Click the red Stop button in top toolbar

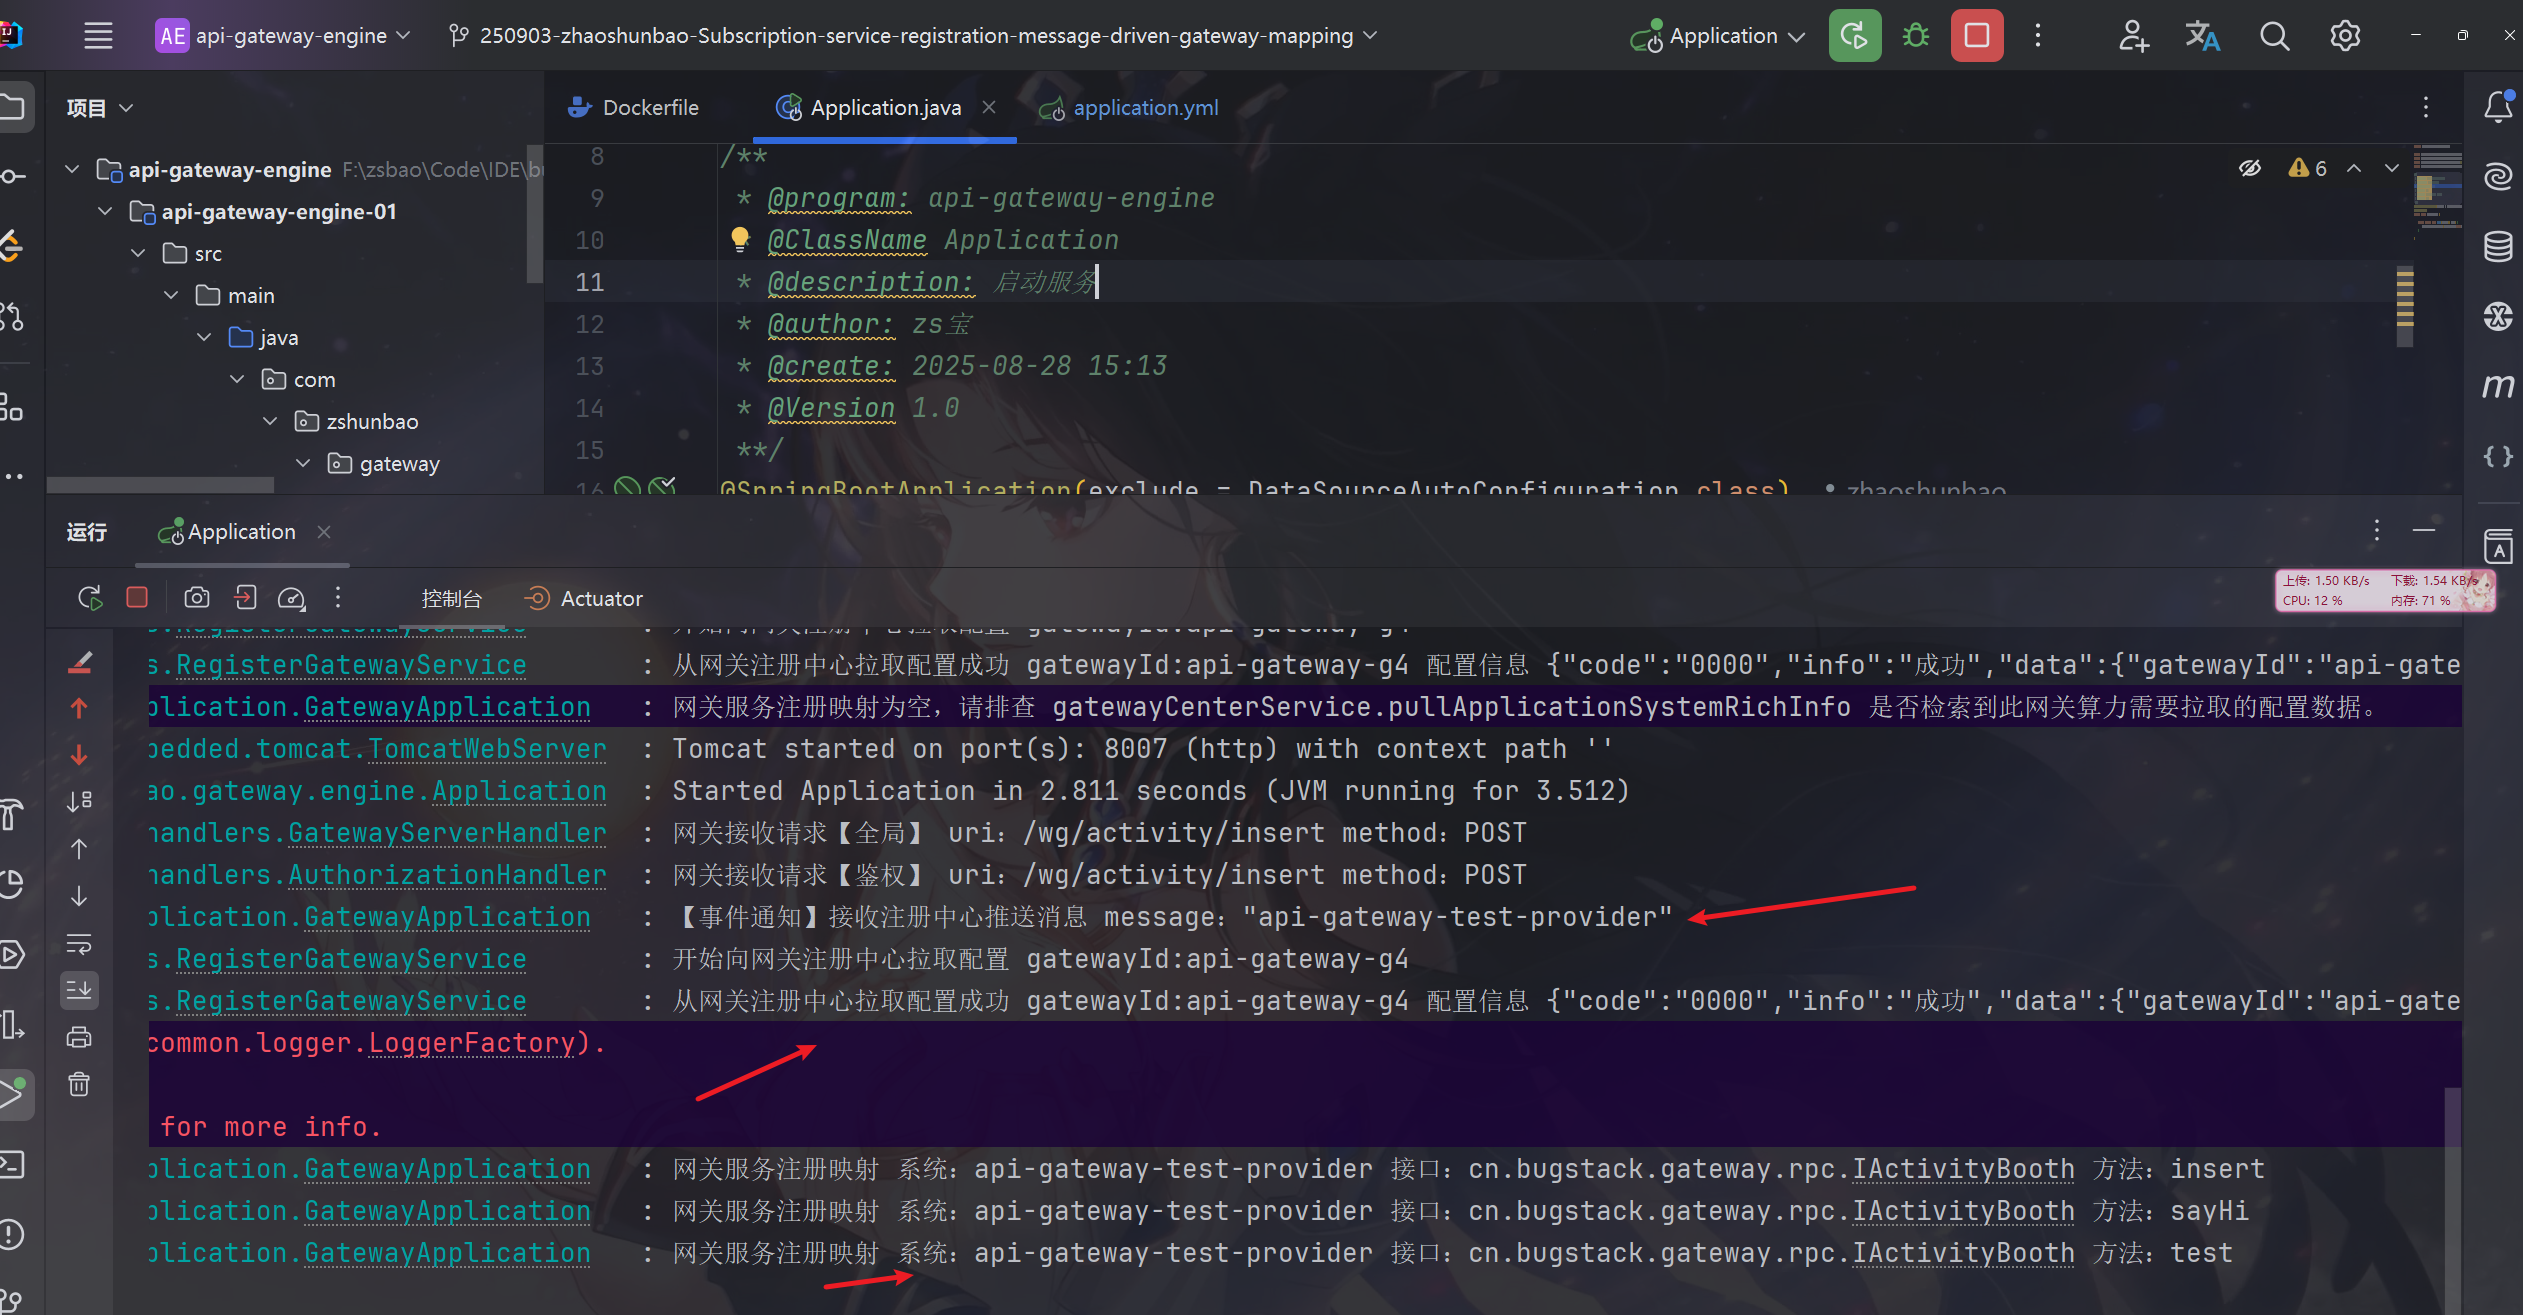[x=1976, y=36]
